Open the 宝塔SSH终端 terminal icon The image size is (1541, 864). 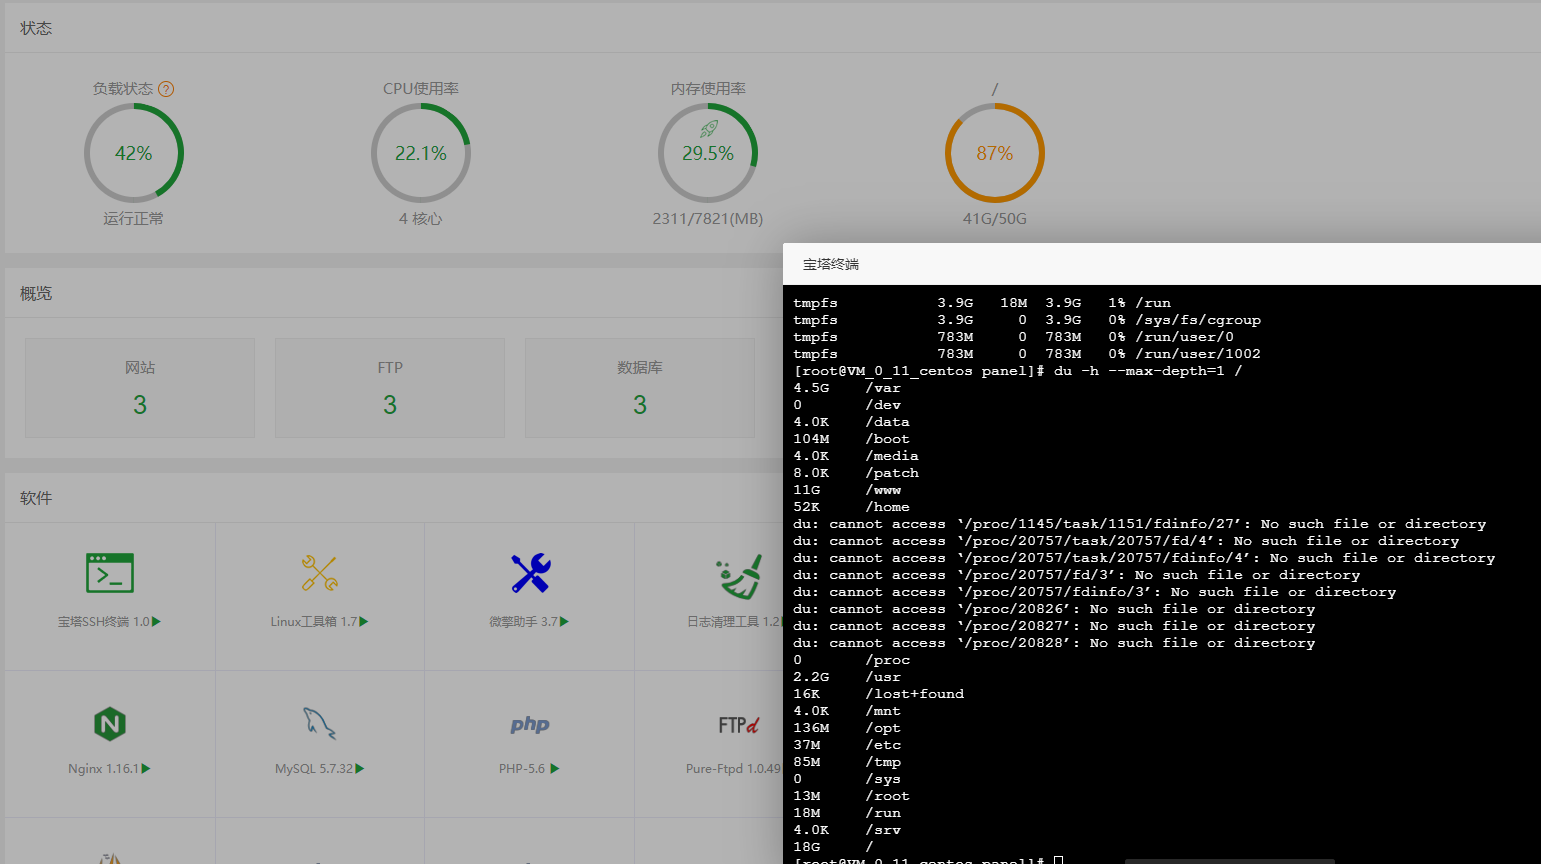point(110,573)
